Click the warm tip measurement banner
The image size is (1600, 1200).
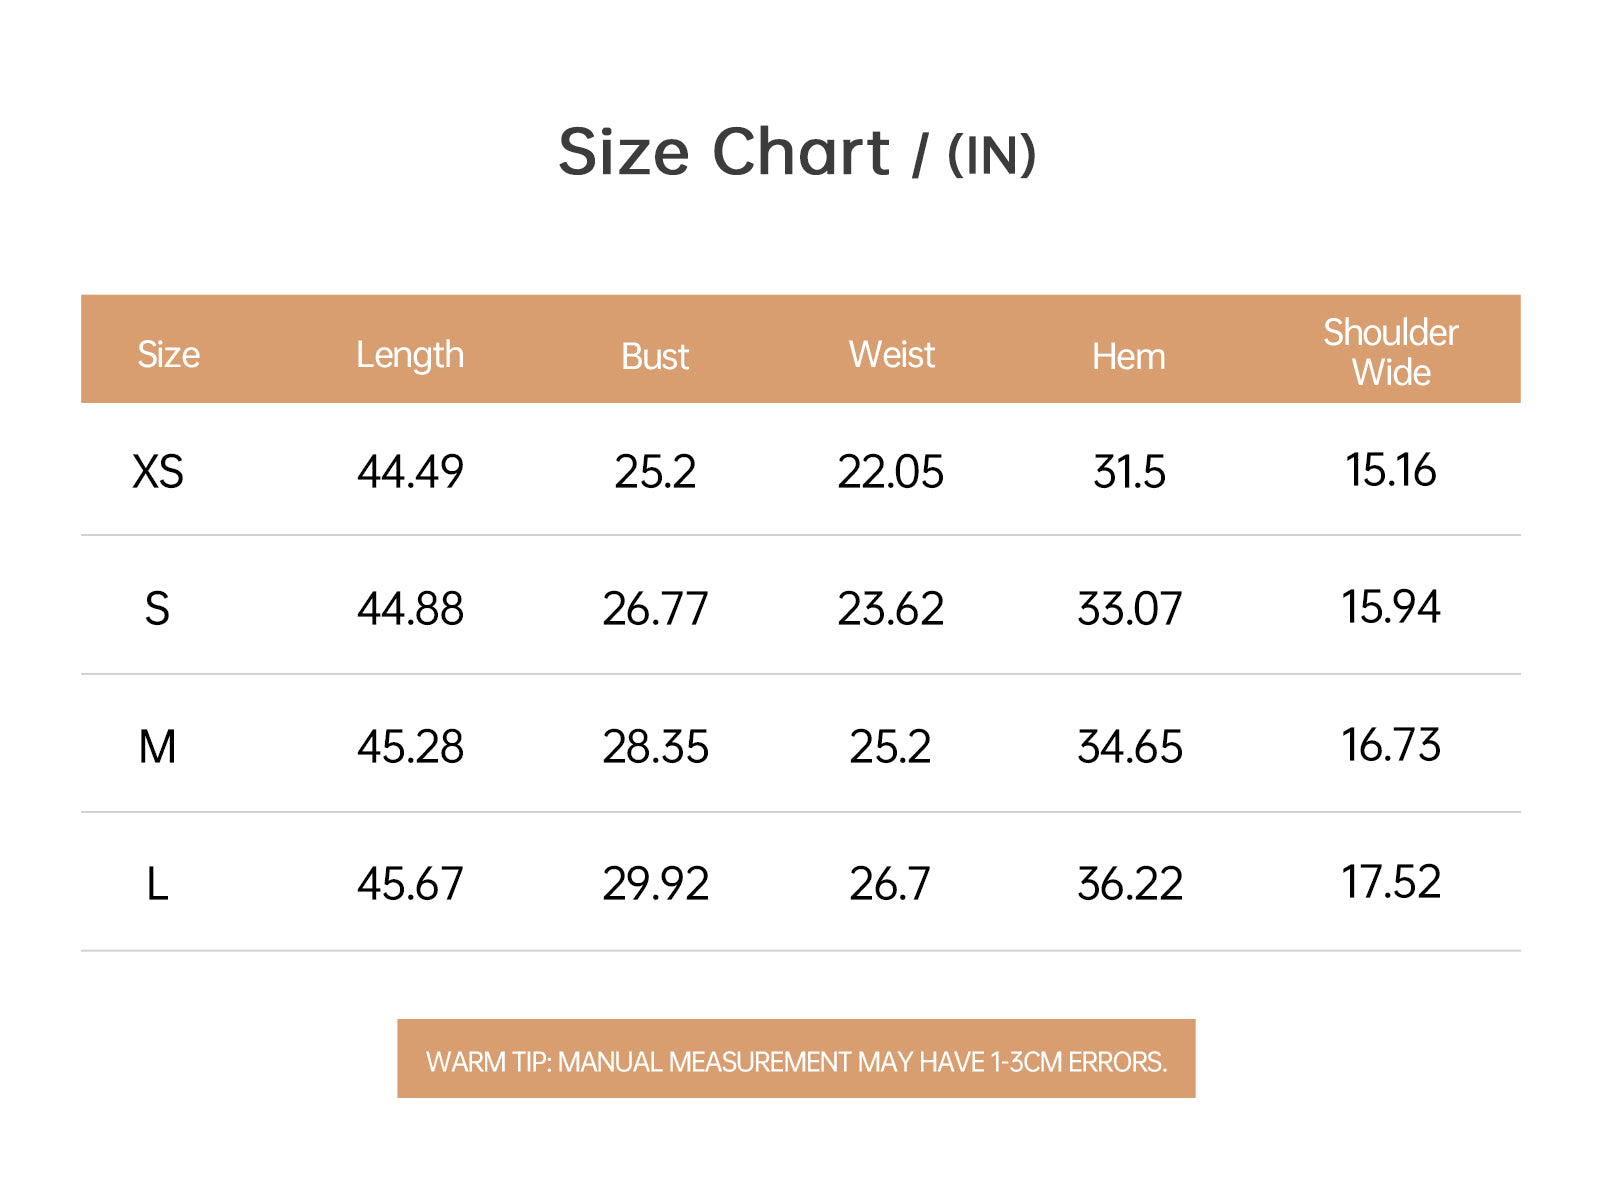[x=796, y=1060]
